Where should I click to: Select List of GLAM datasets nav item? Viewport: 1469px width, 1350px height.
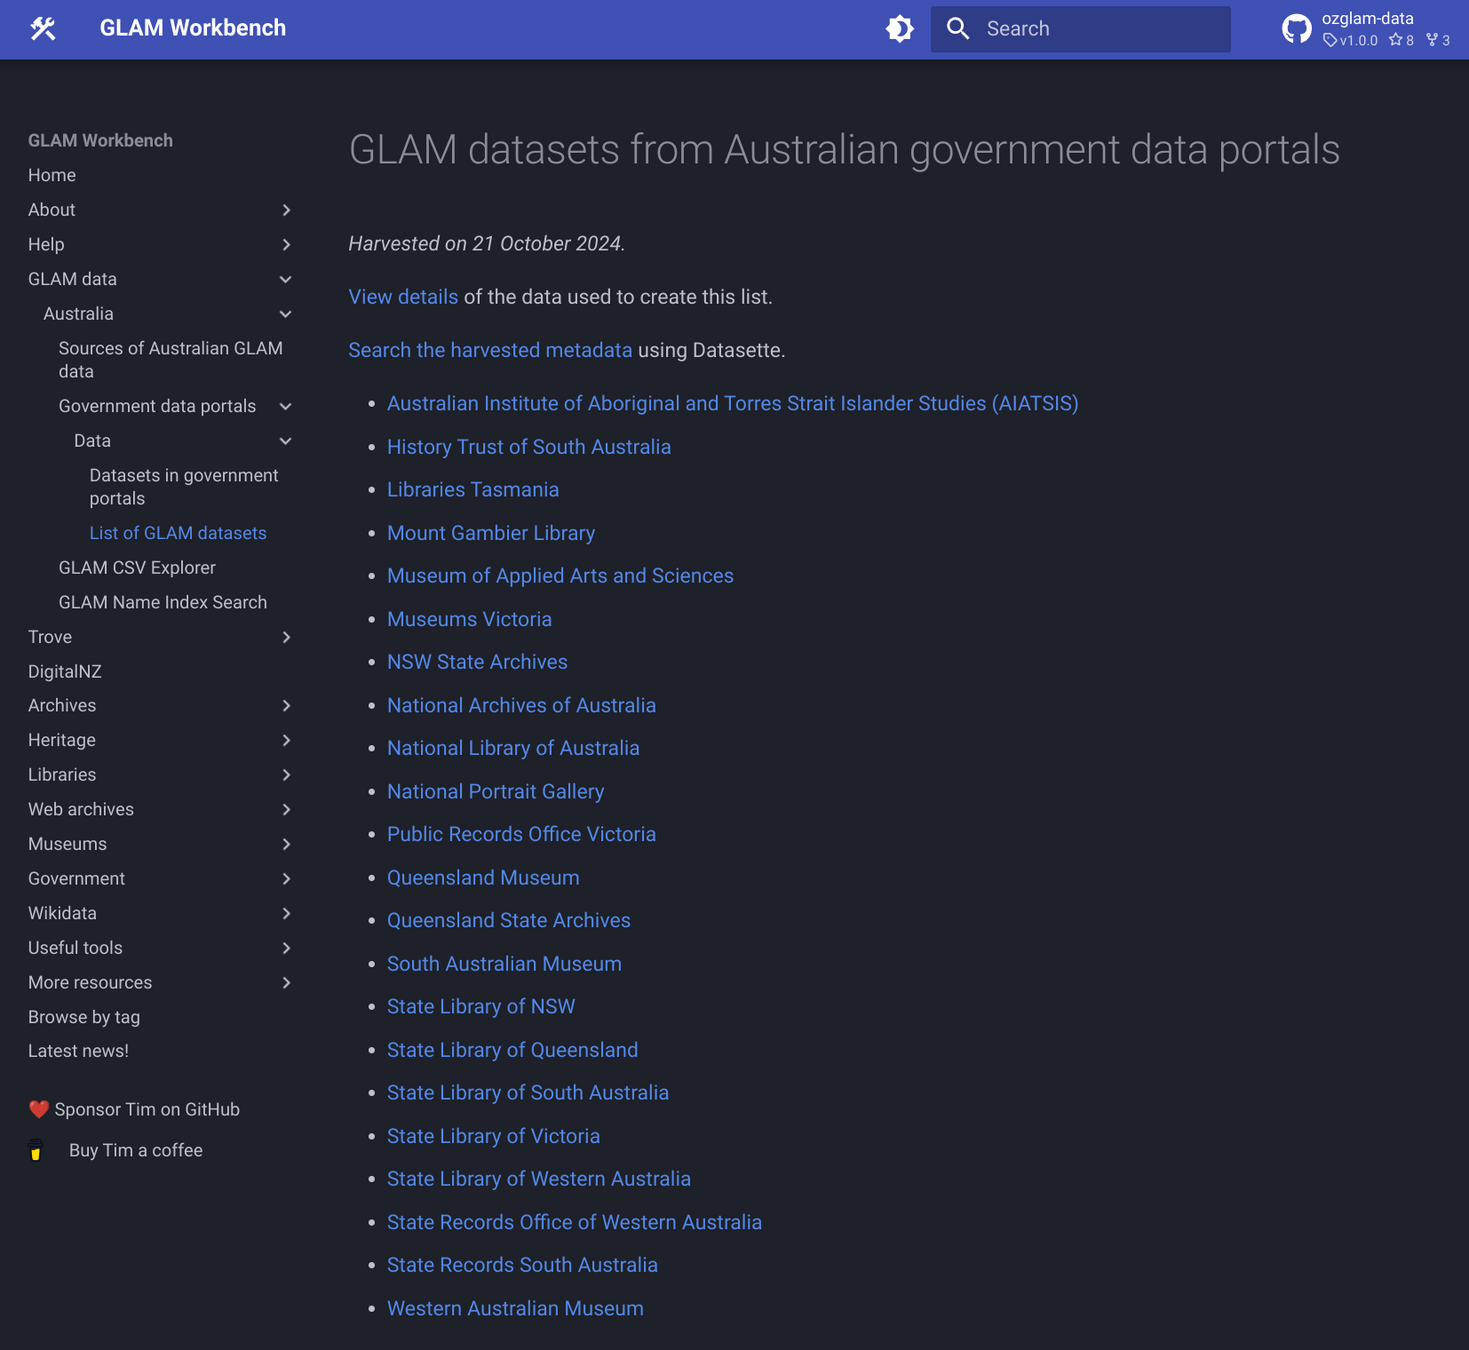point(178,533)
